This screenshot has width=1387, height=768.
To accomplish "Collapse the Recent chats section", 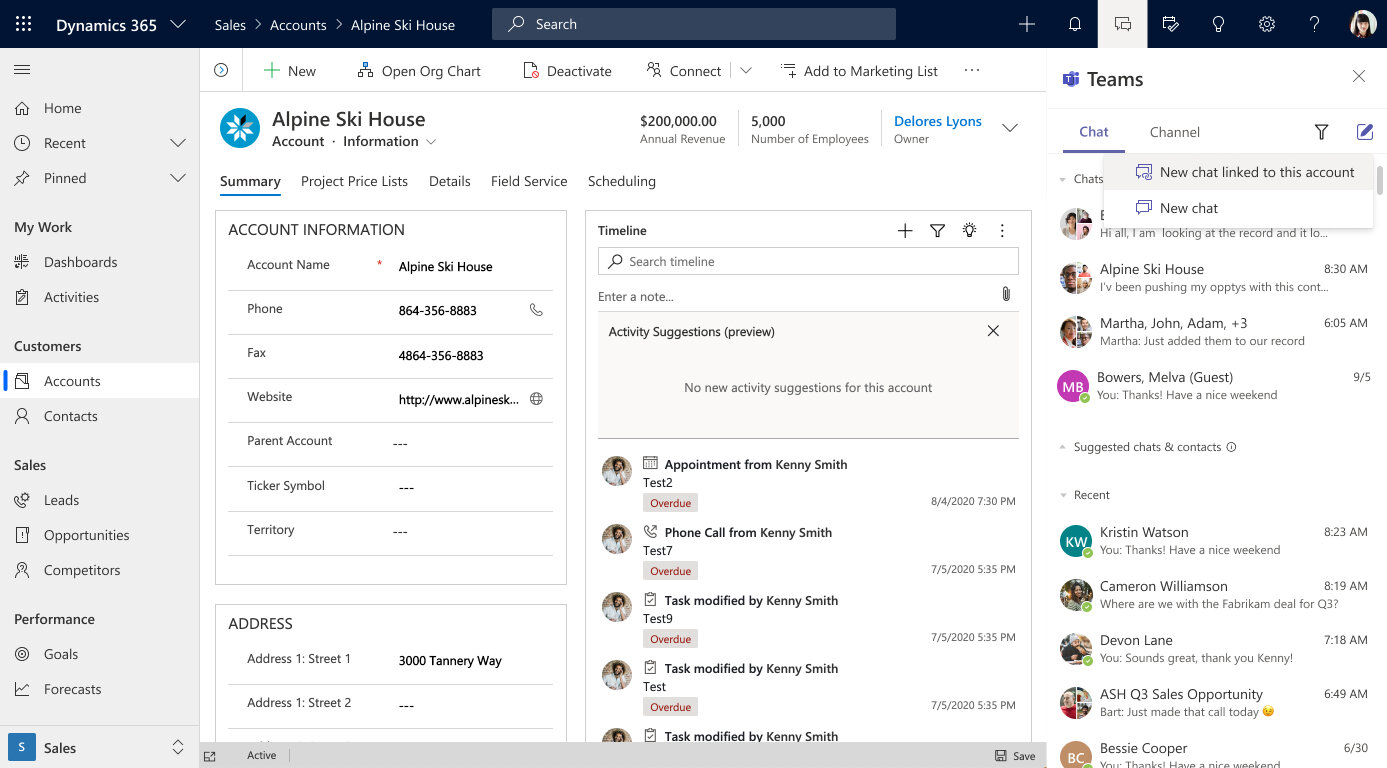I will [1063, 495].
